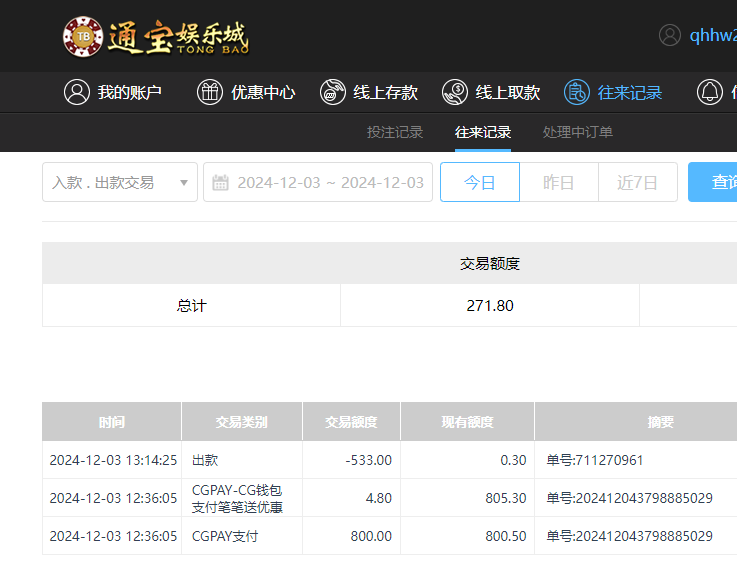Click the online deposit icon
Viewport: 737px width, 576px height.
click(332, 92)
